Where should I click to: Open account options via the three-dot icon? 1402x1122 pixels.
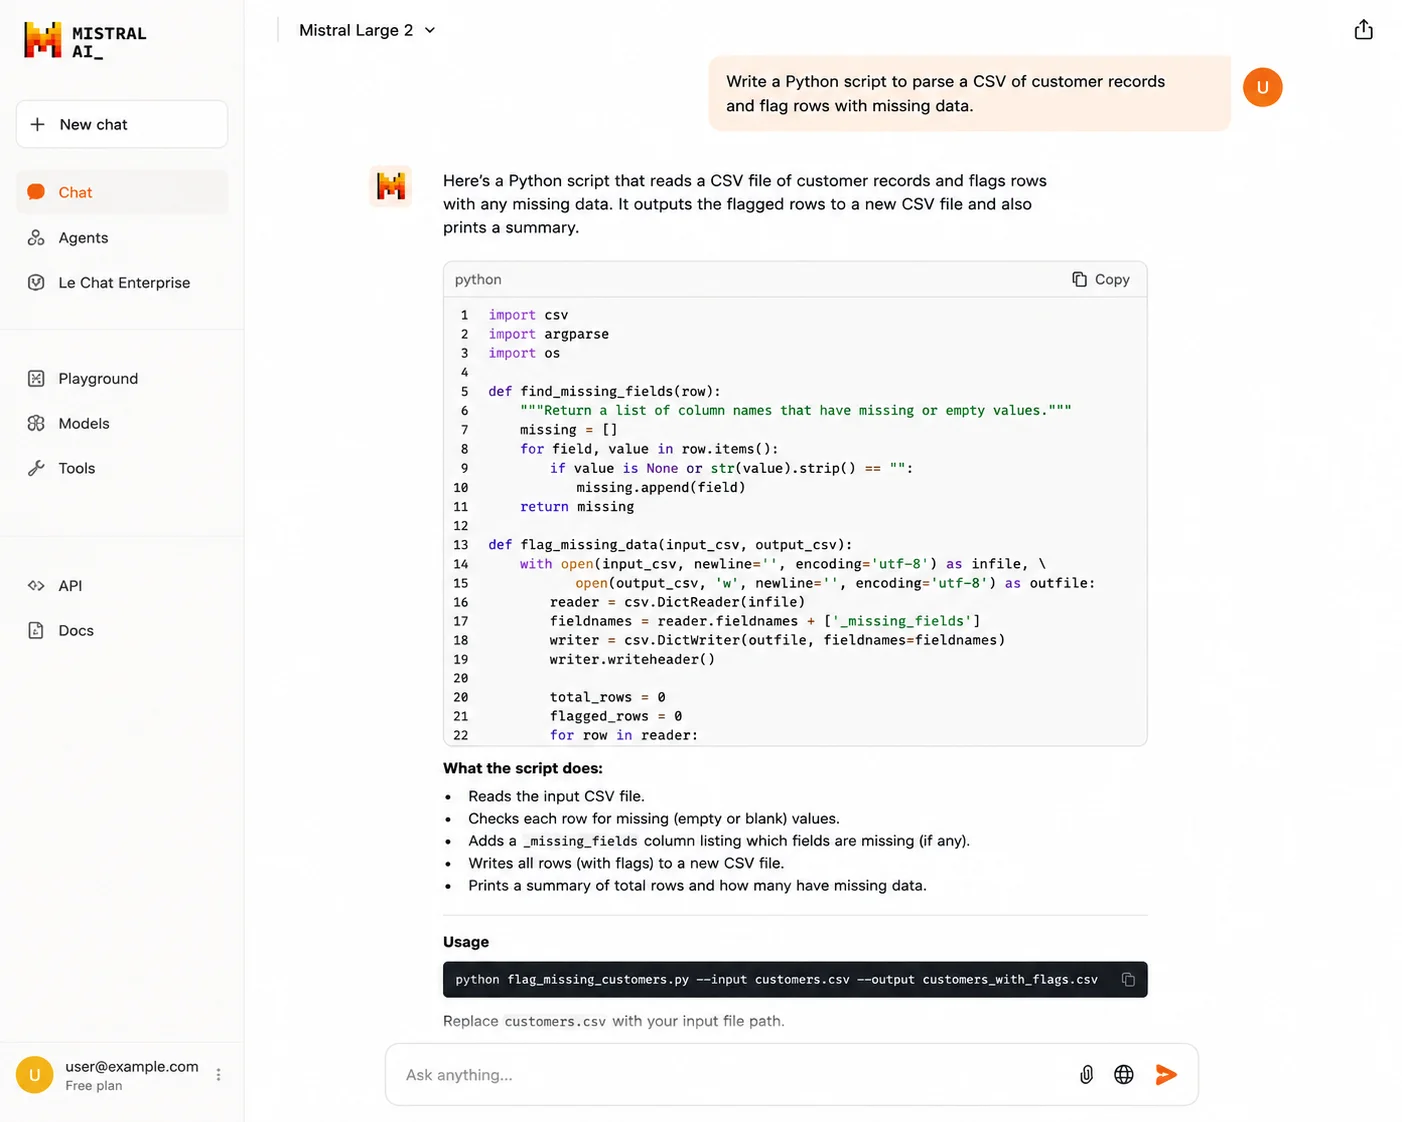[x=218, y=1075]
